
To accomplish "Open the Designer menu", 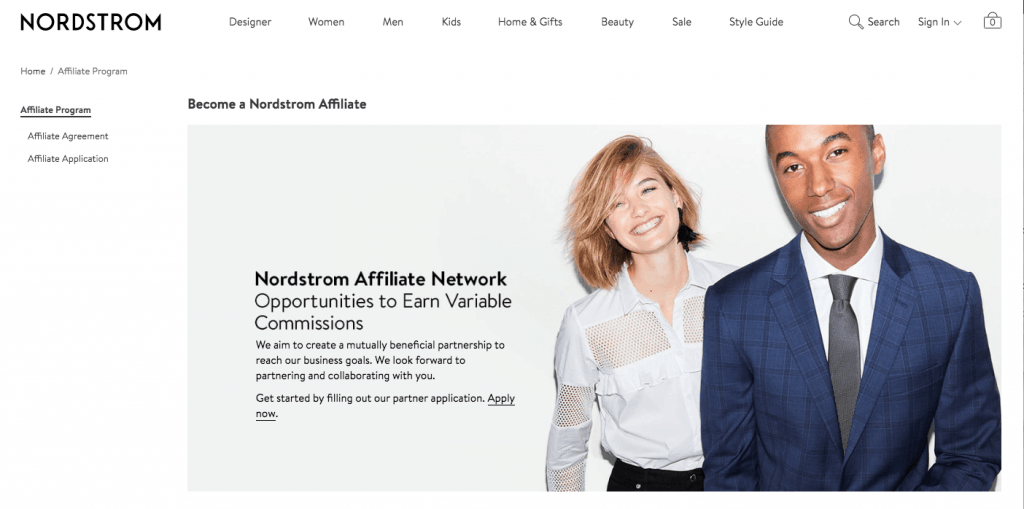I will (x=250, y=22).
